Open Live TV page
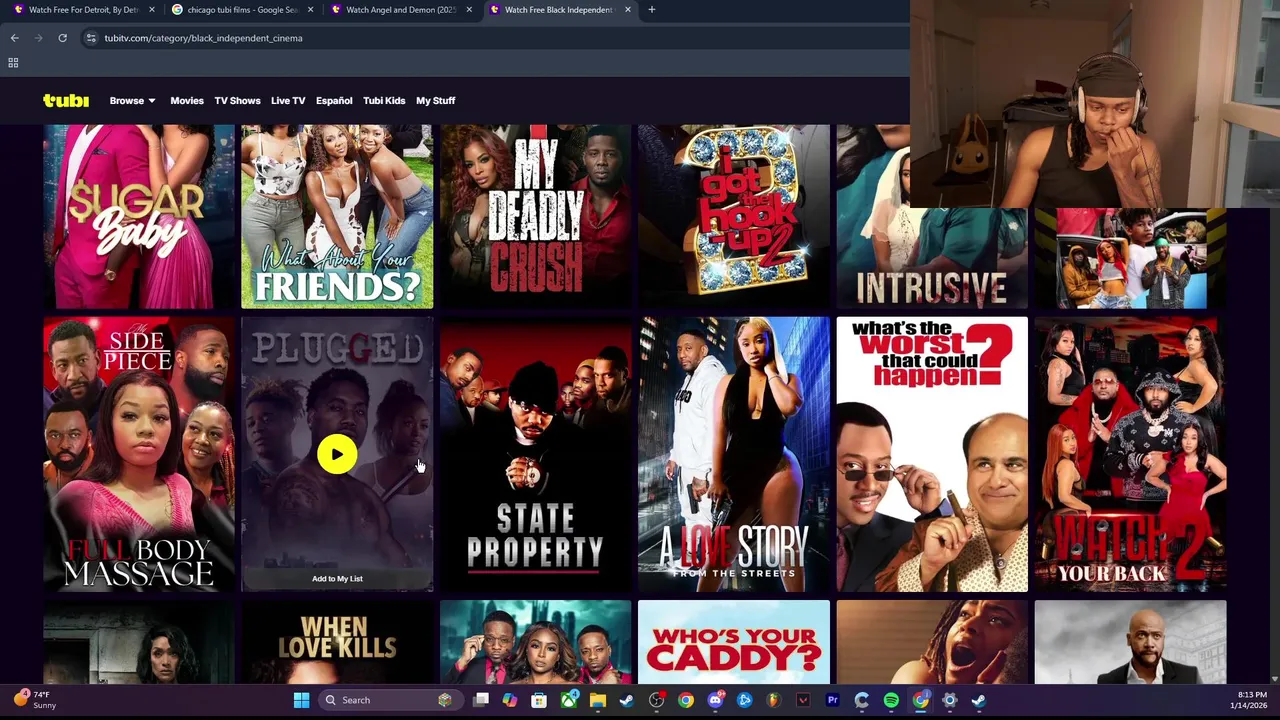 [288, 100]
